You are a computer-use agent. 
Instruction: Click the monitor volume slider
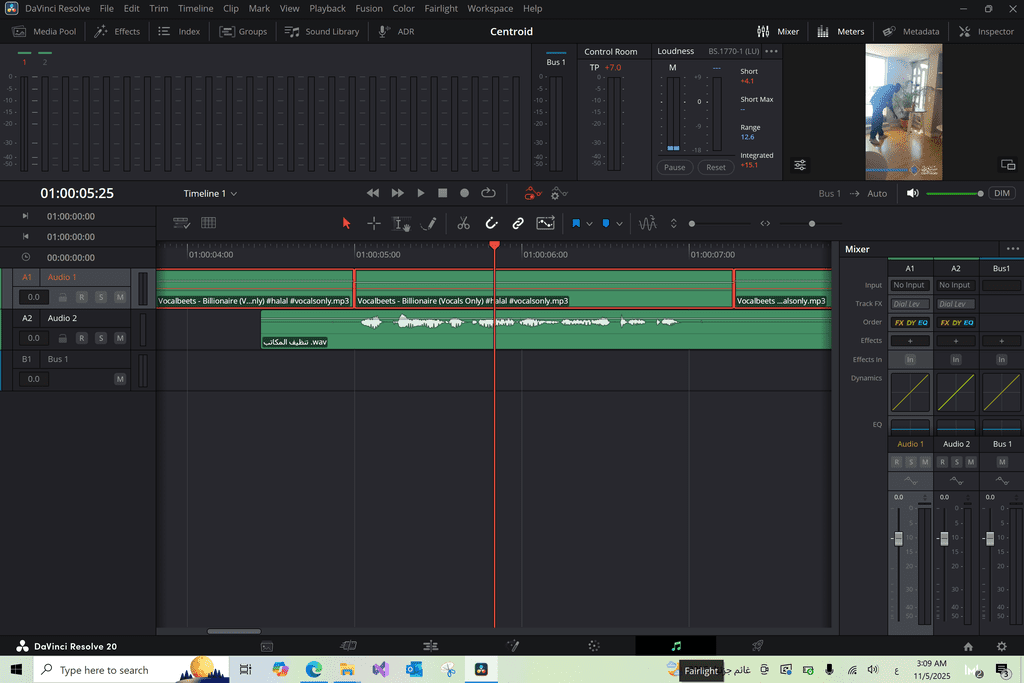(952, 193)
